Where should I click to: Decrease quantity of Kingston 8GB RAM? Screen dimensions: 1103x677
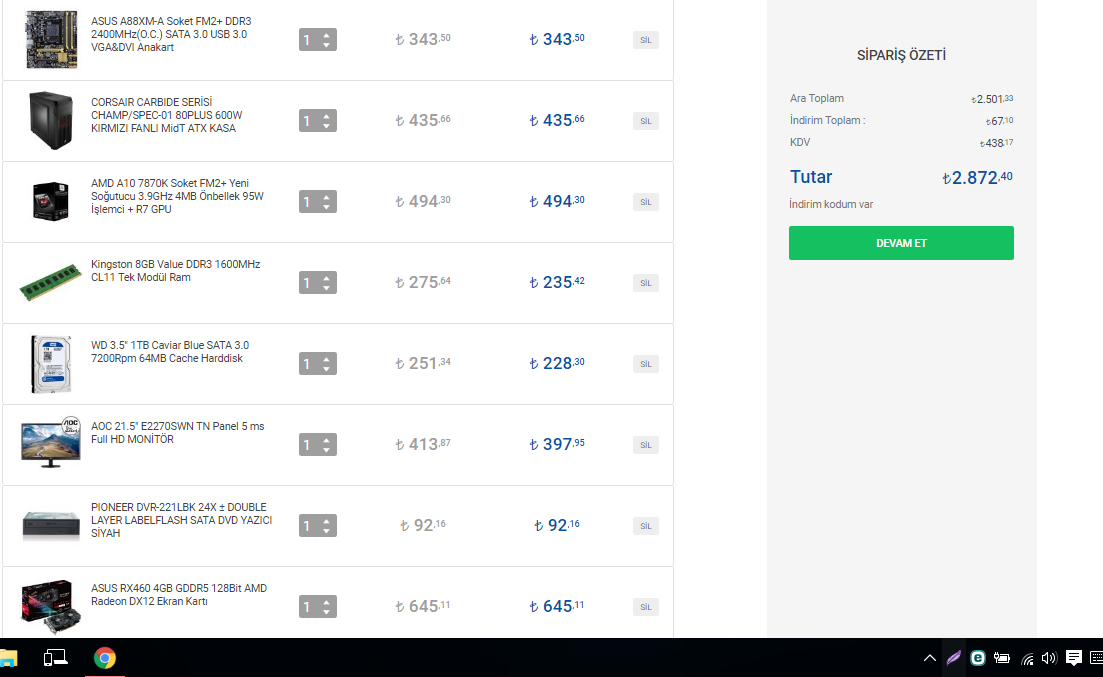(x=326, y=288)
